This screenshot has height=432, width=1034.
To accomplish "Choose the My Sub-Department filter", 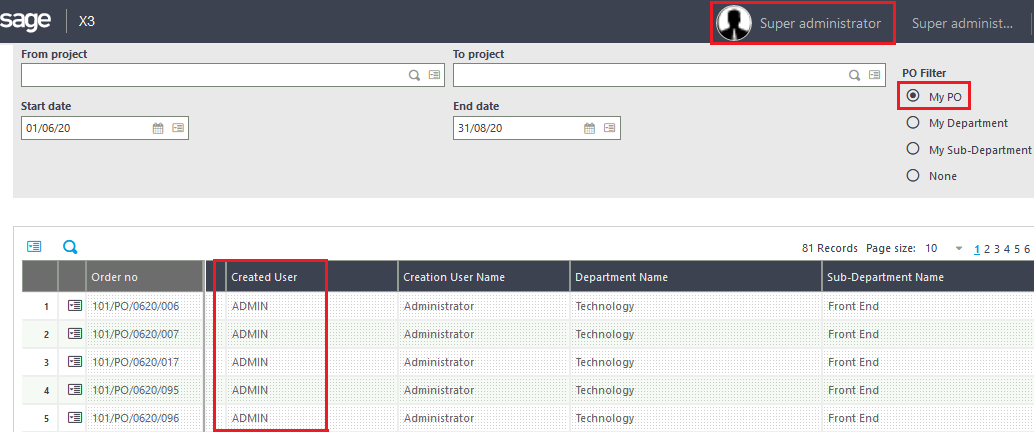I will (913, 149).
